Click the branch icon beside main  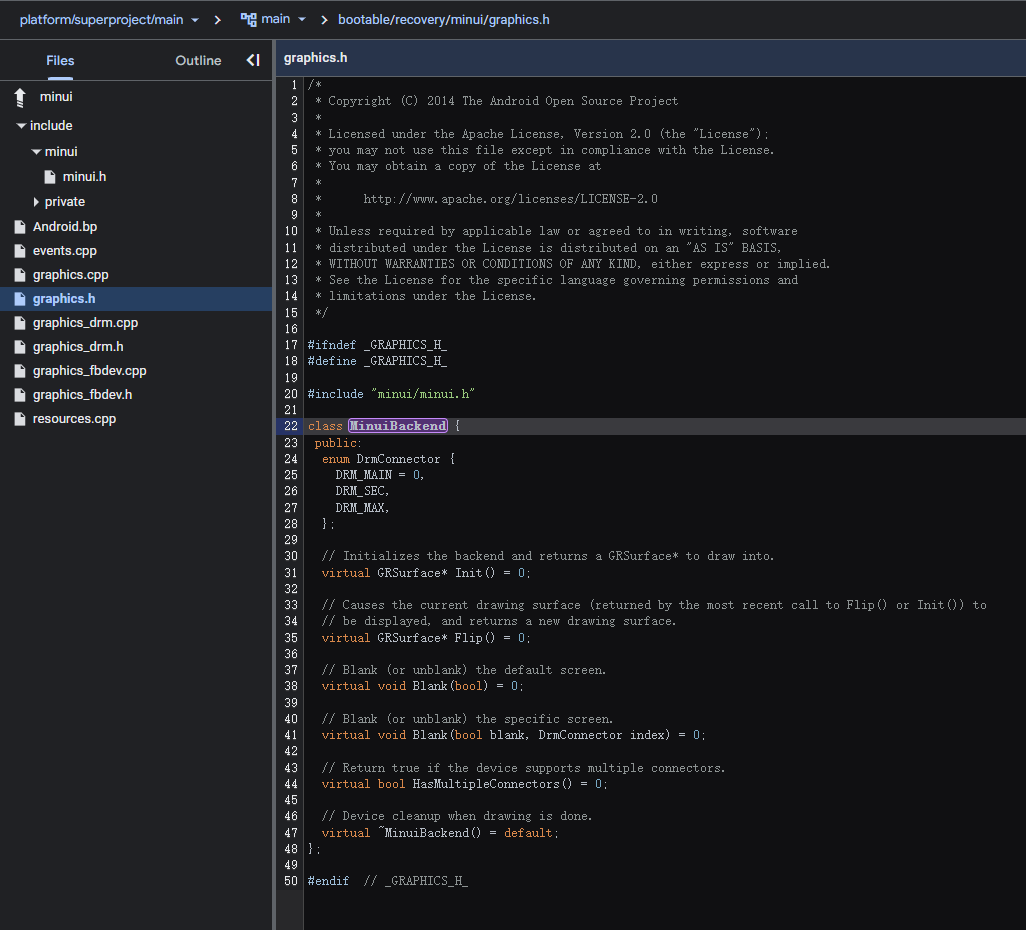(248, 20)
